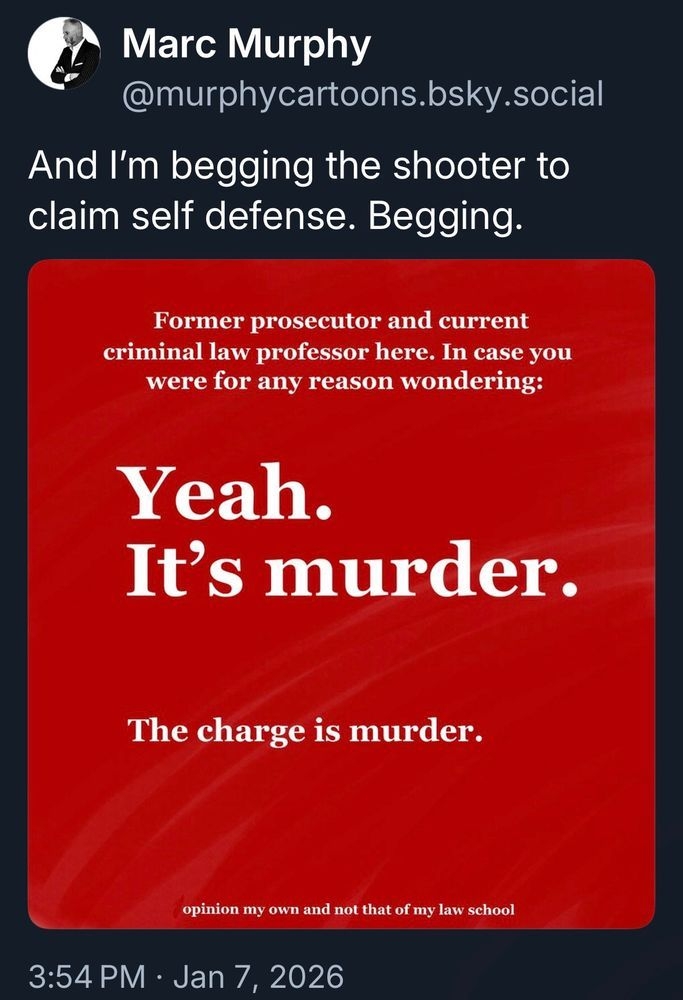
Task: Open the Marc Murphy display name
Action: click(x=246, y=46)
